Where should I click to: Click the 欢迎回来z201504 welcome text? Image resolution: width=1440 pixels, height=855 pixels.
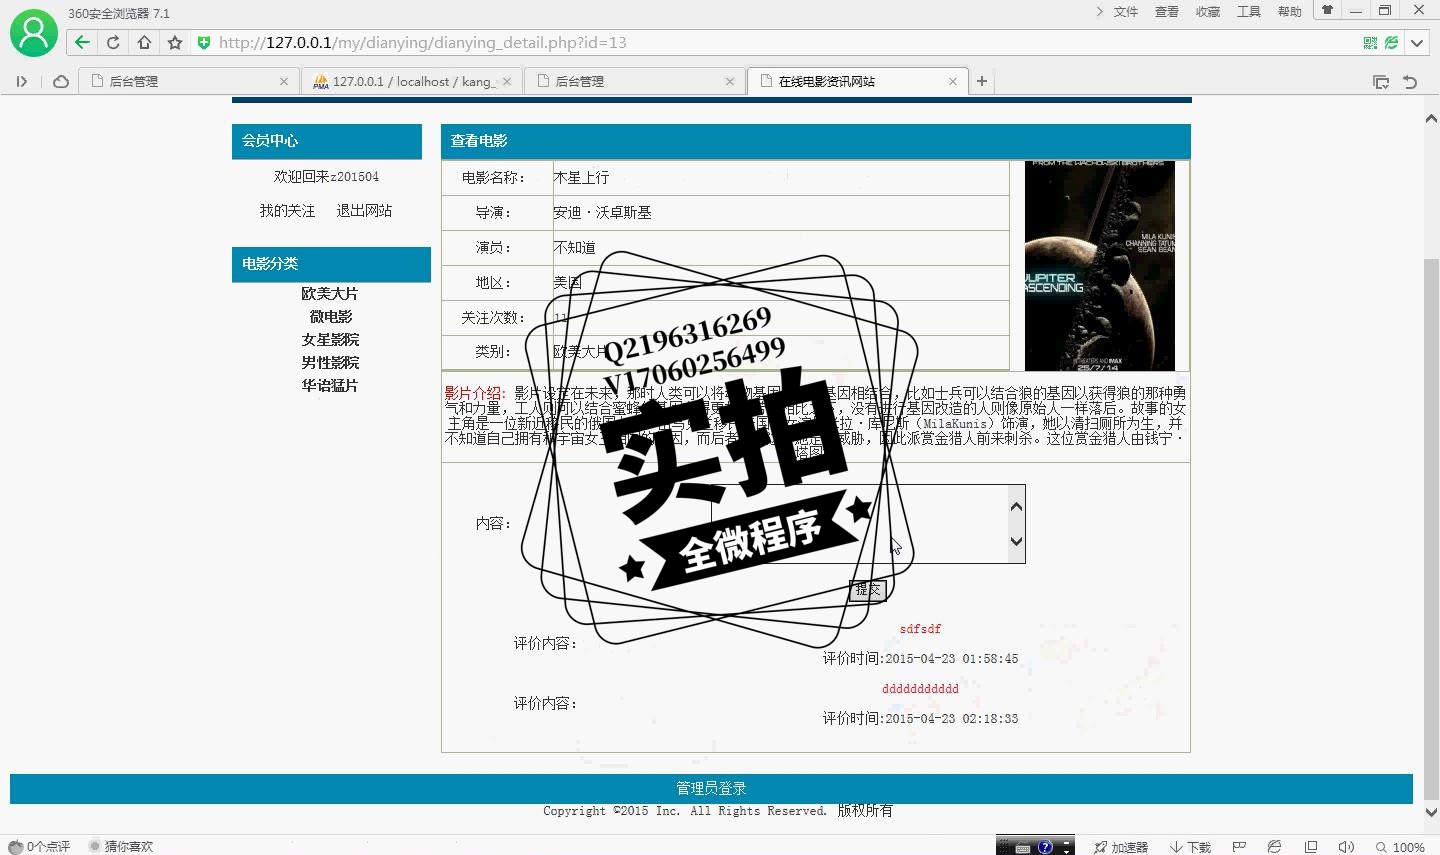pyautogui.click(x=326, y=176)
